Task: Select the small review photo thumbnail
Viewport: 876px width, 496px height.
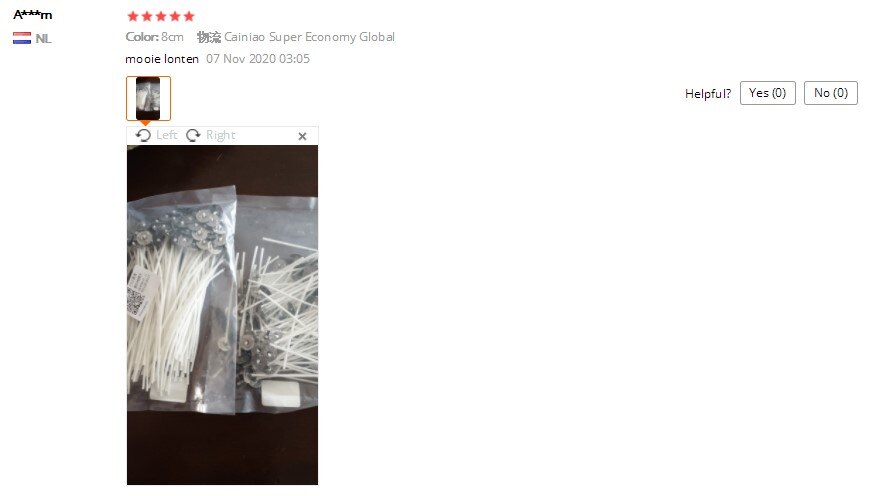Action: (x=148, y=98)
